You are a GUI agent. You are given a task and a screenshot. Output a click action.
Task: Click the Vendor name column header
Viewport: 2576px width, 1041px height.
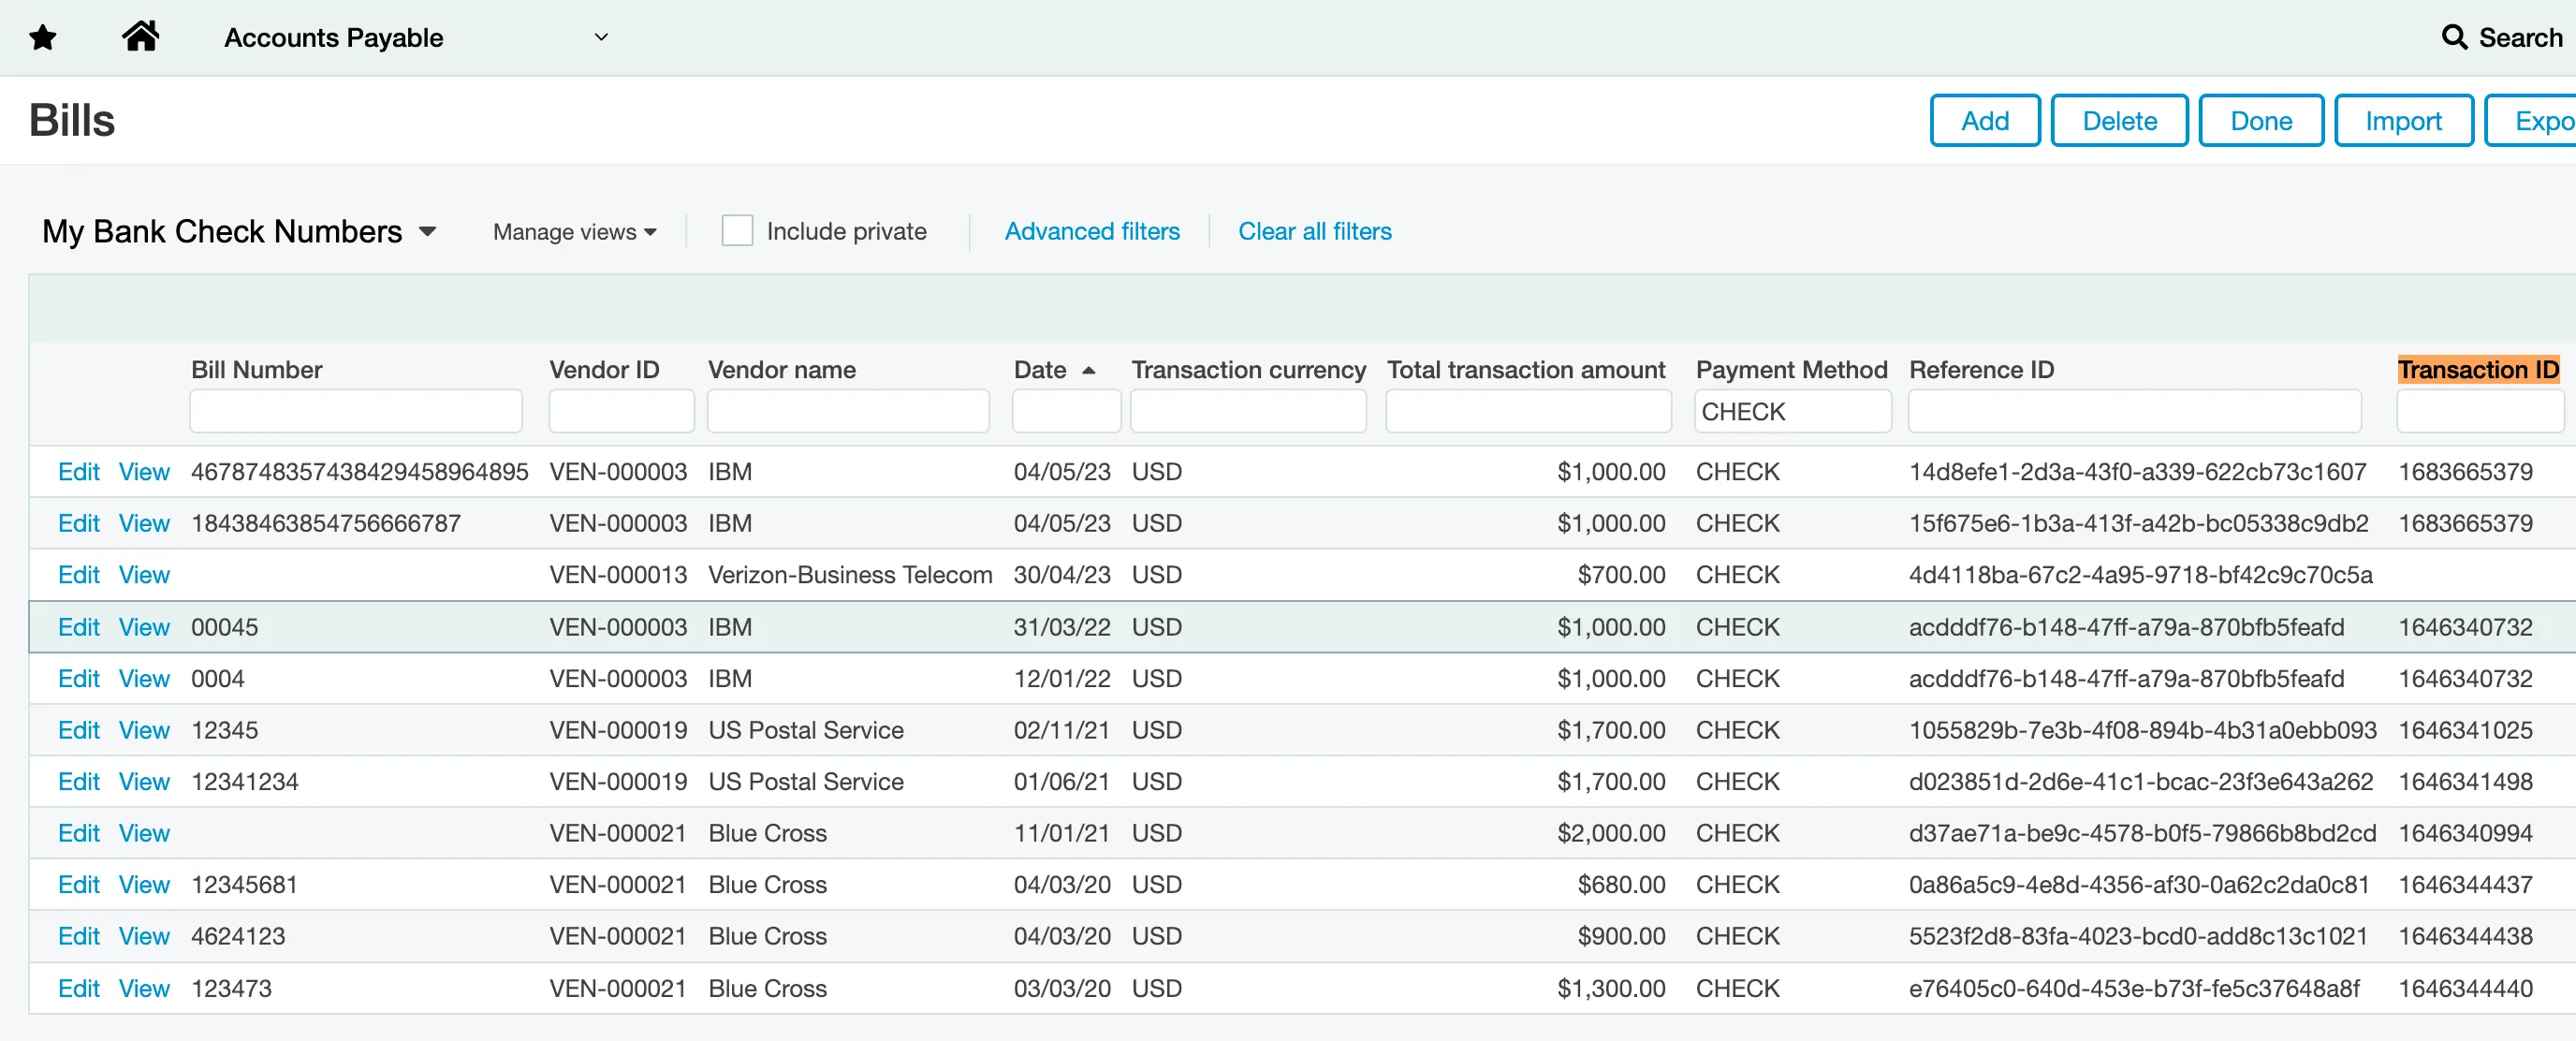point(781,370)
